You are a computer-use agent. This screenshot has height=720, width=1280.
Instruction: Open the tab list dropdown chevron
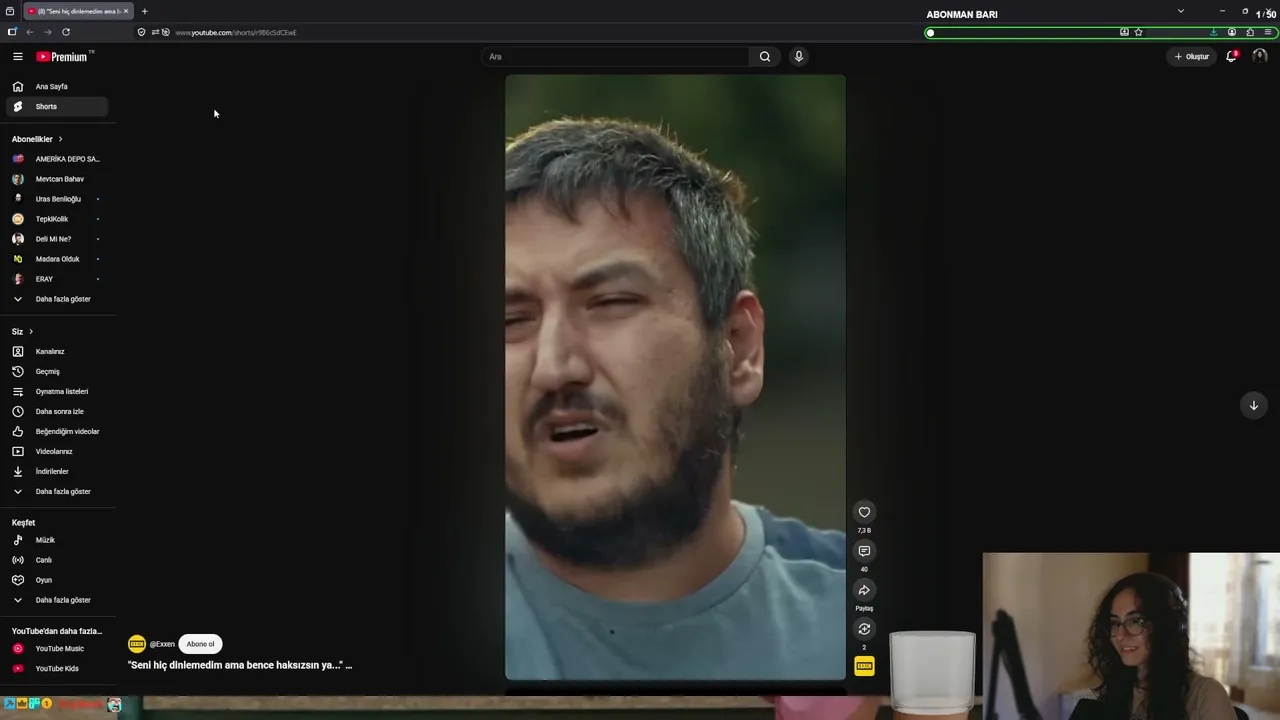[x=1181, y=11]
